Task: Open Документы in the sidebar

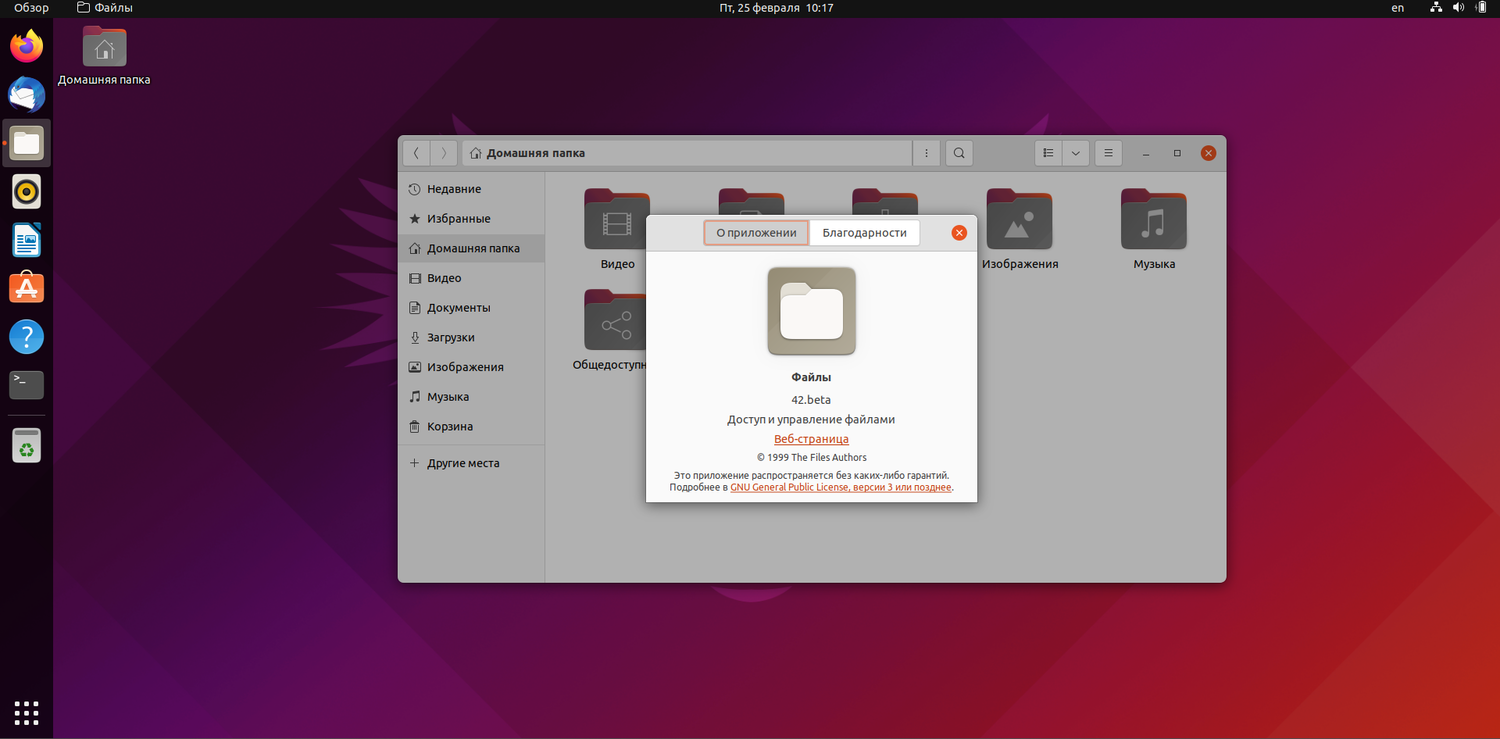Action: click(x=471, y=308)
